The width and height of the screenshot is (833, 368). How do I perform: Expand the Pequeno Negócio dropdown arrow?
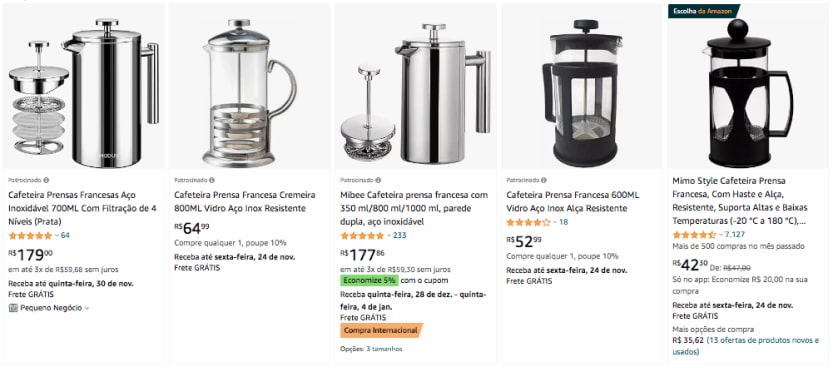point(87,308)
